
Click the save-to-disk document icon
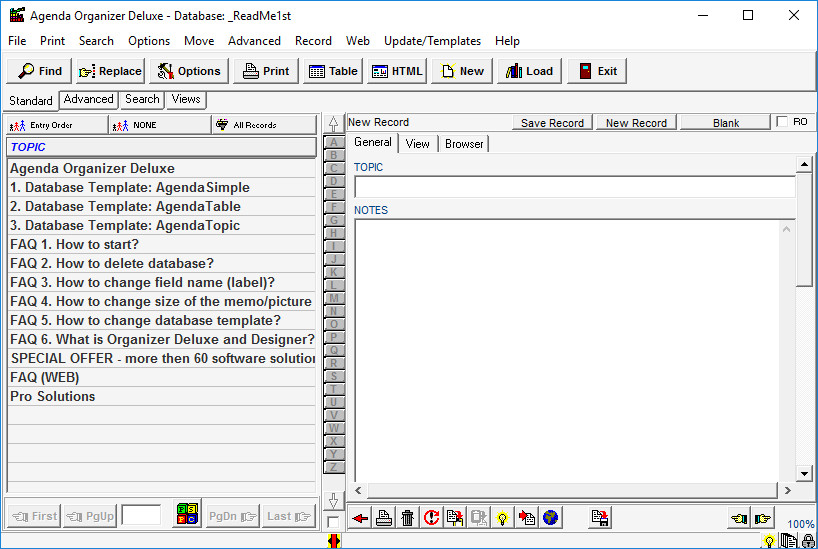coord(600,518)
